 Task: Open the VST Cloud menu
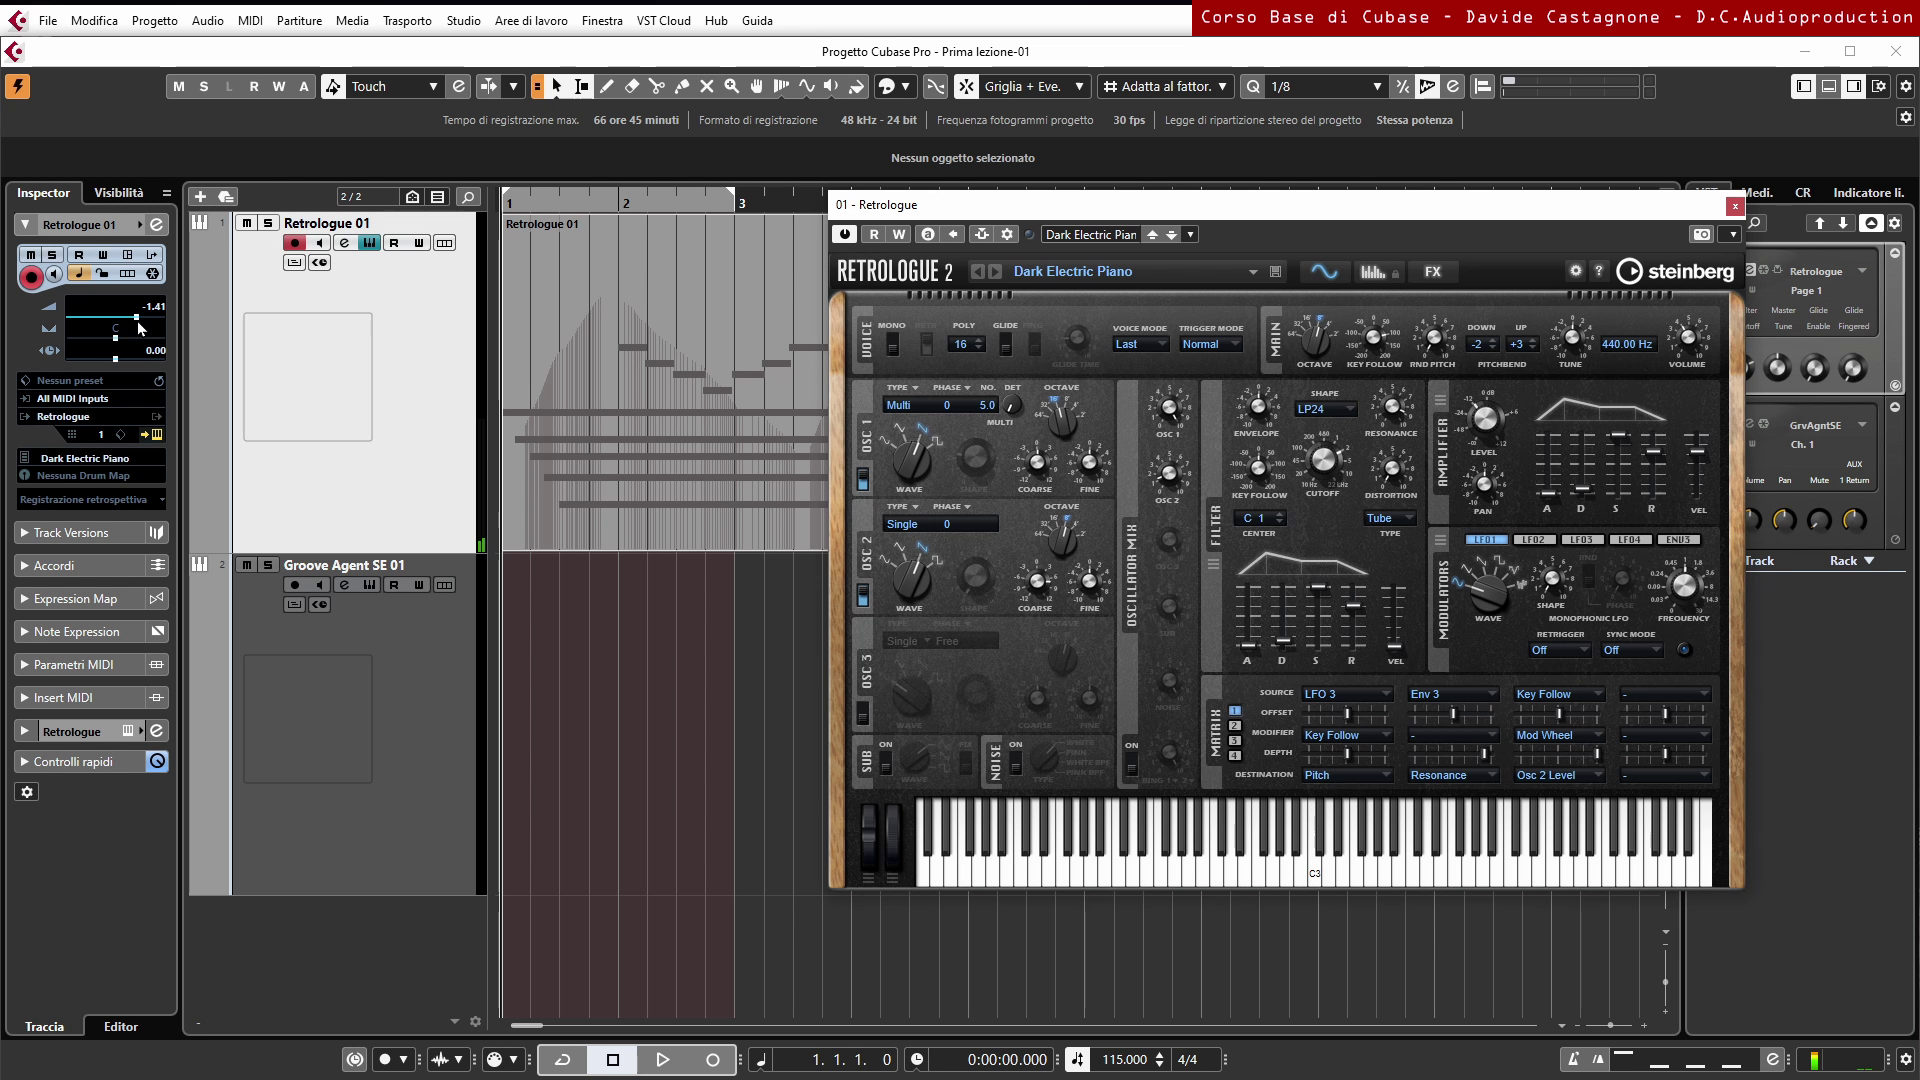[x=664, y=20]
